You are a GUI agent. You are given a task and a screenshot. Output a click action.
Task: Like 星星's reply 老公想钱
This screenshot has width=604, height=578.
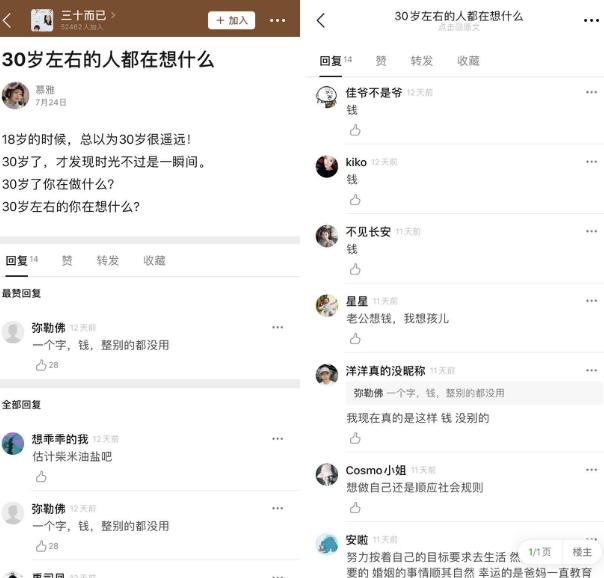pyautogui.click(x=355, y=338)
